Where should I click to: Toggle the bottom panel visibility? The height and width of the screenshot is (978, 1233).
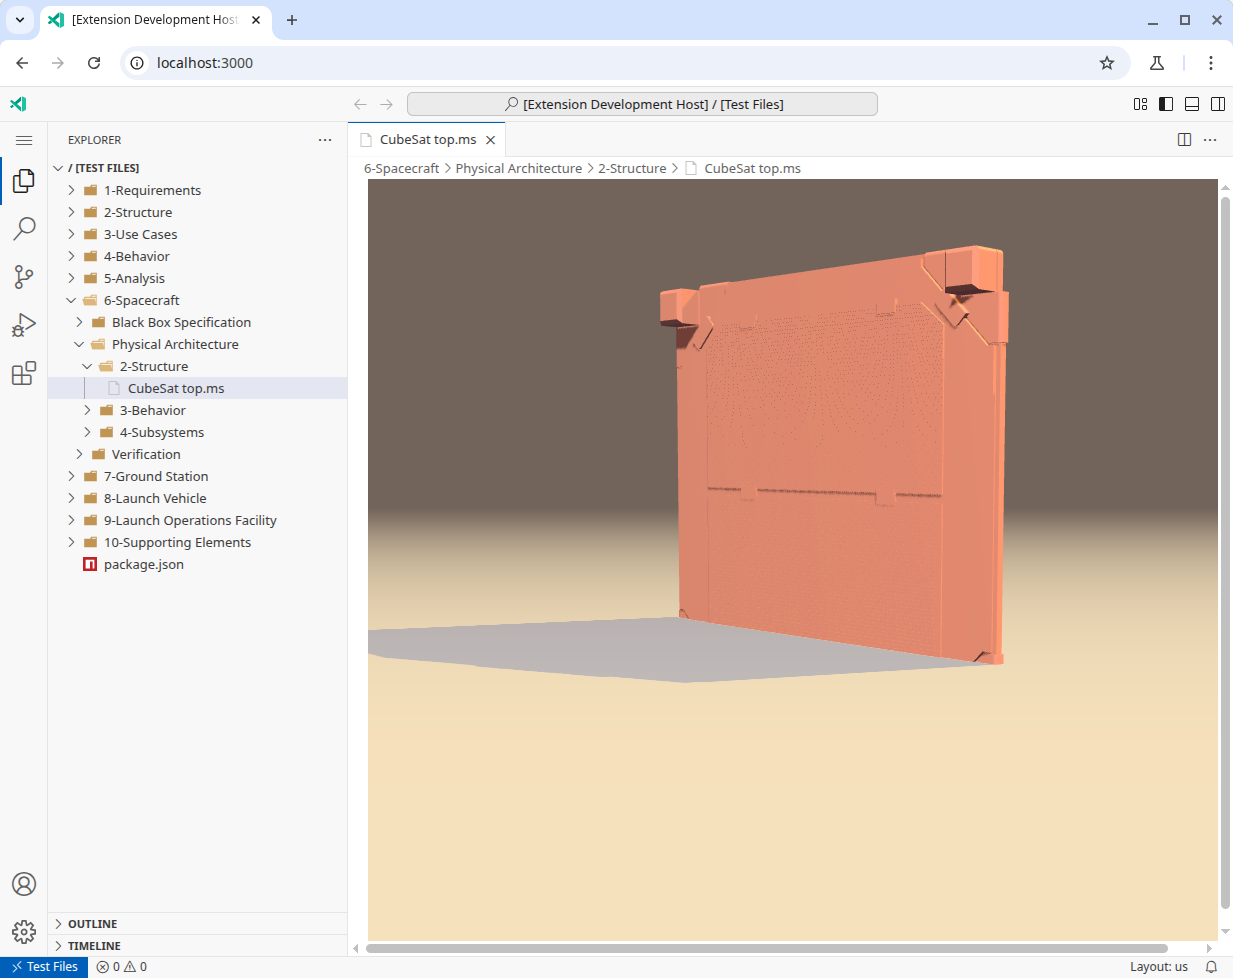click(x=1192, y=104)
